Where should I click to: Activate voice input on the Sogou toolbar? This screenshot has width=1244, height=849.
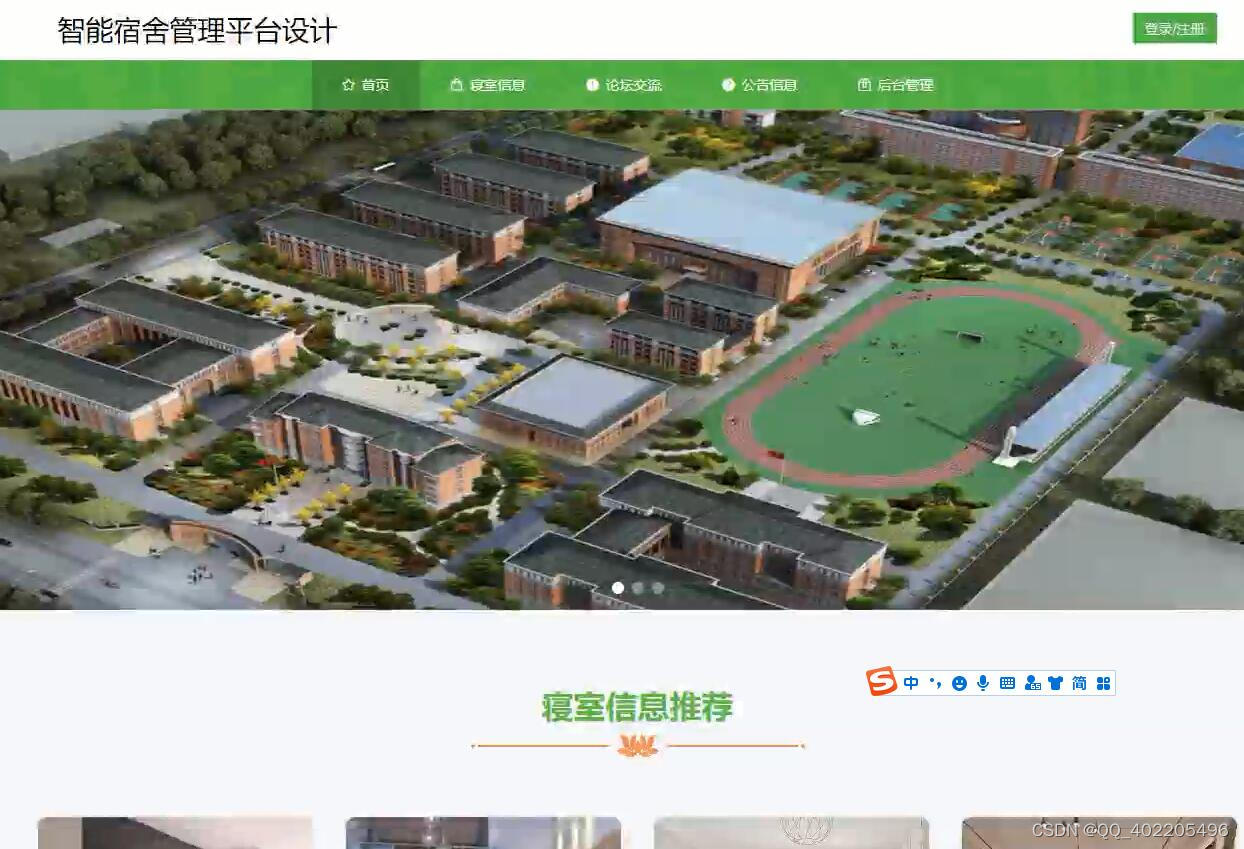983,683
